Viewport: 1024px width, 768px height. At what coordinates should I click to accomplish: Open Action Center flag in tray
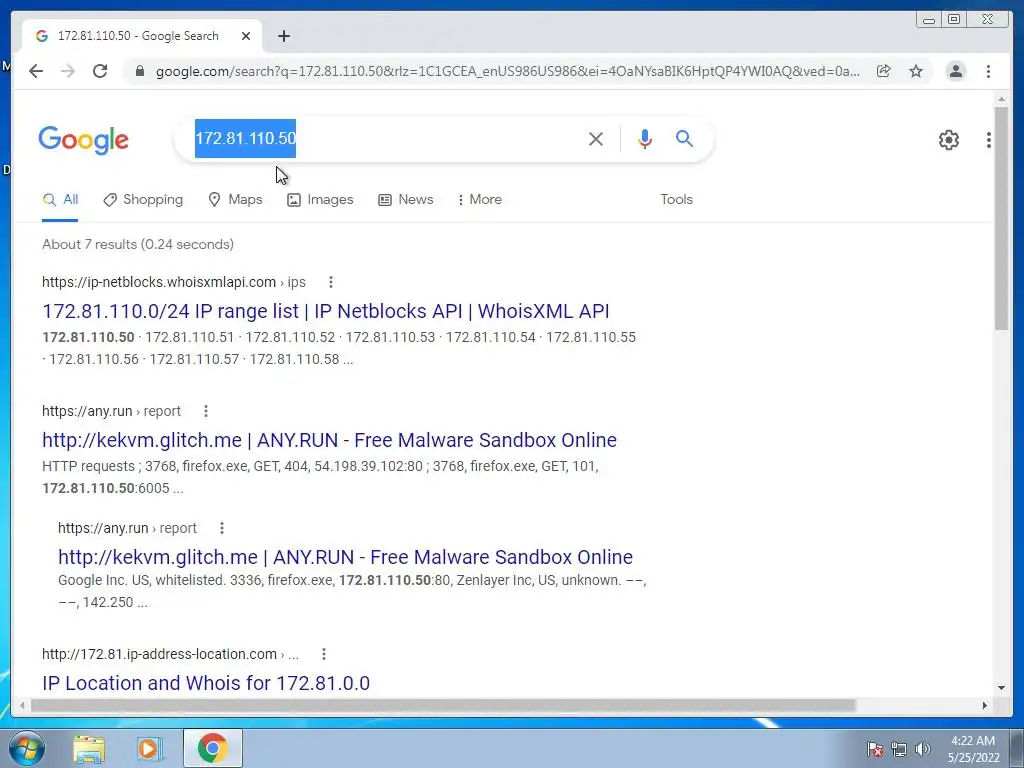pos(875,749)
